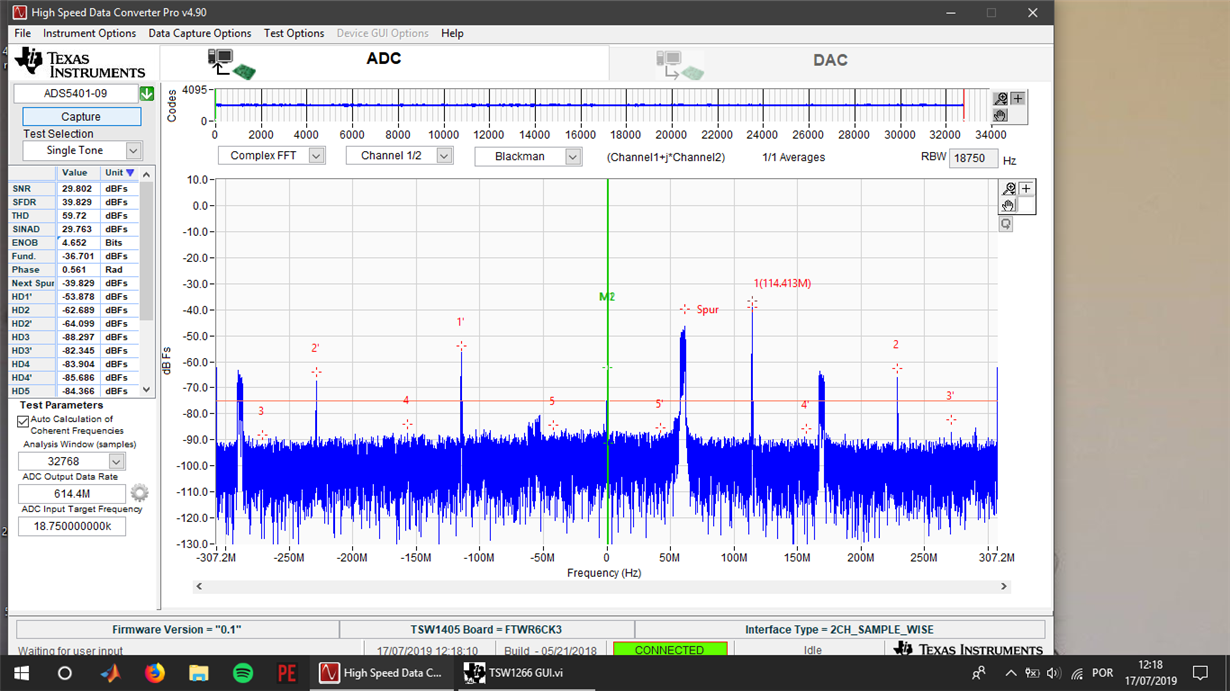Open the Complex FFT plot type dropdown

pos(316,156)
